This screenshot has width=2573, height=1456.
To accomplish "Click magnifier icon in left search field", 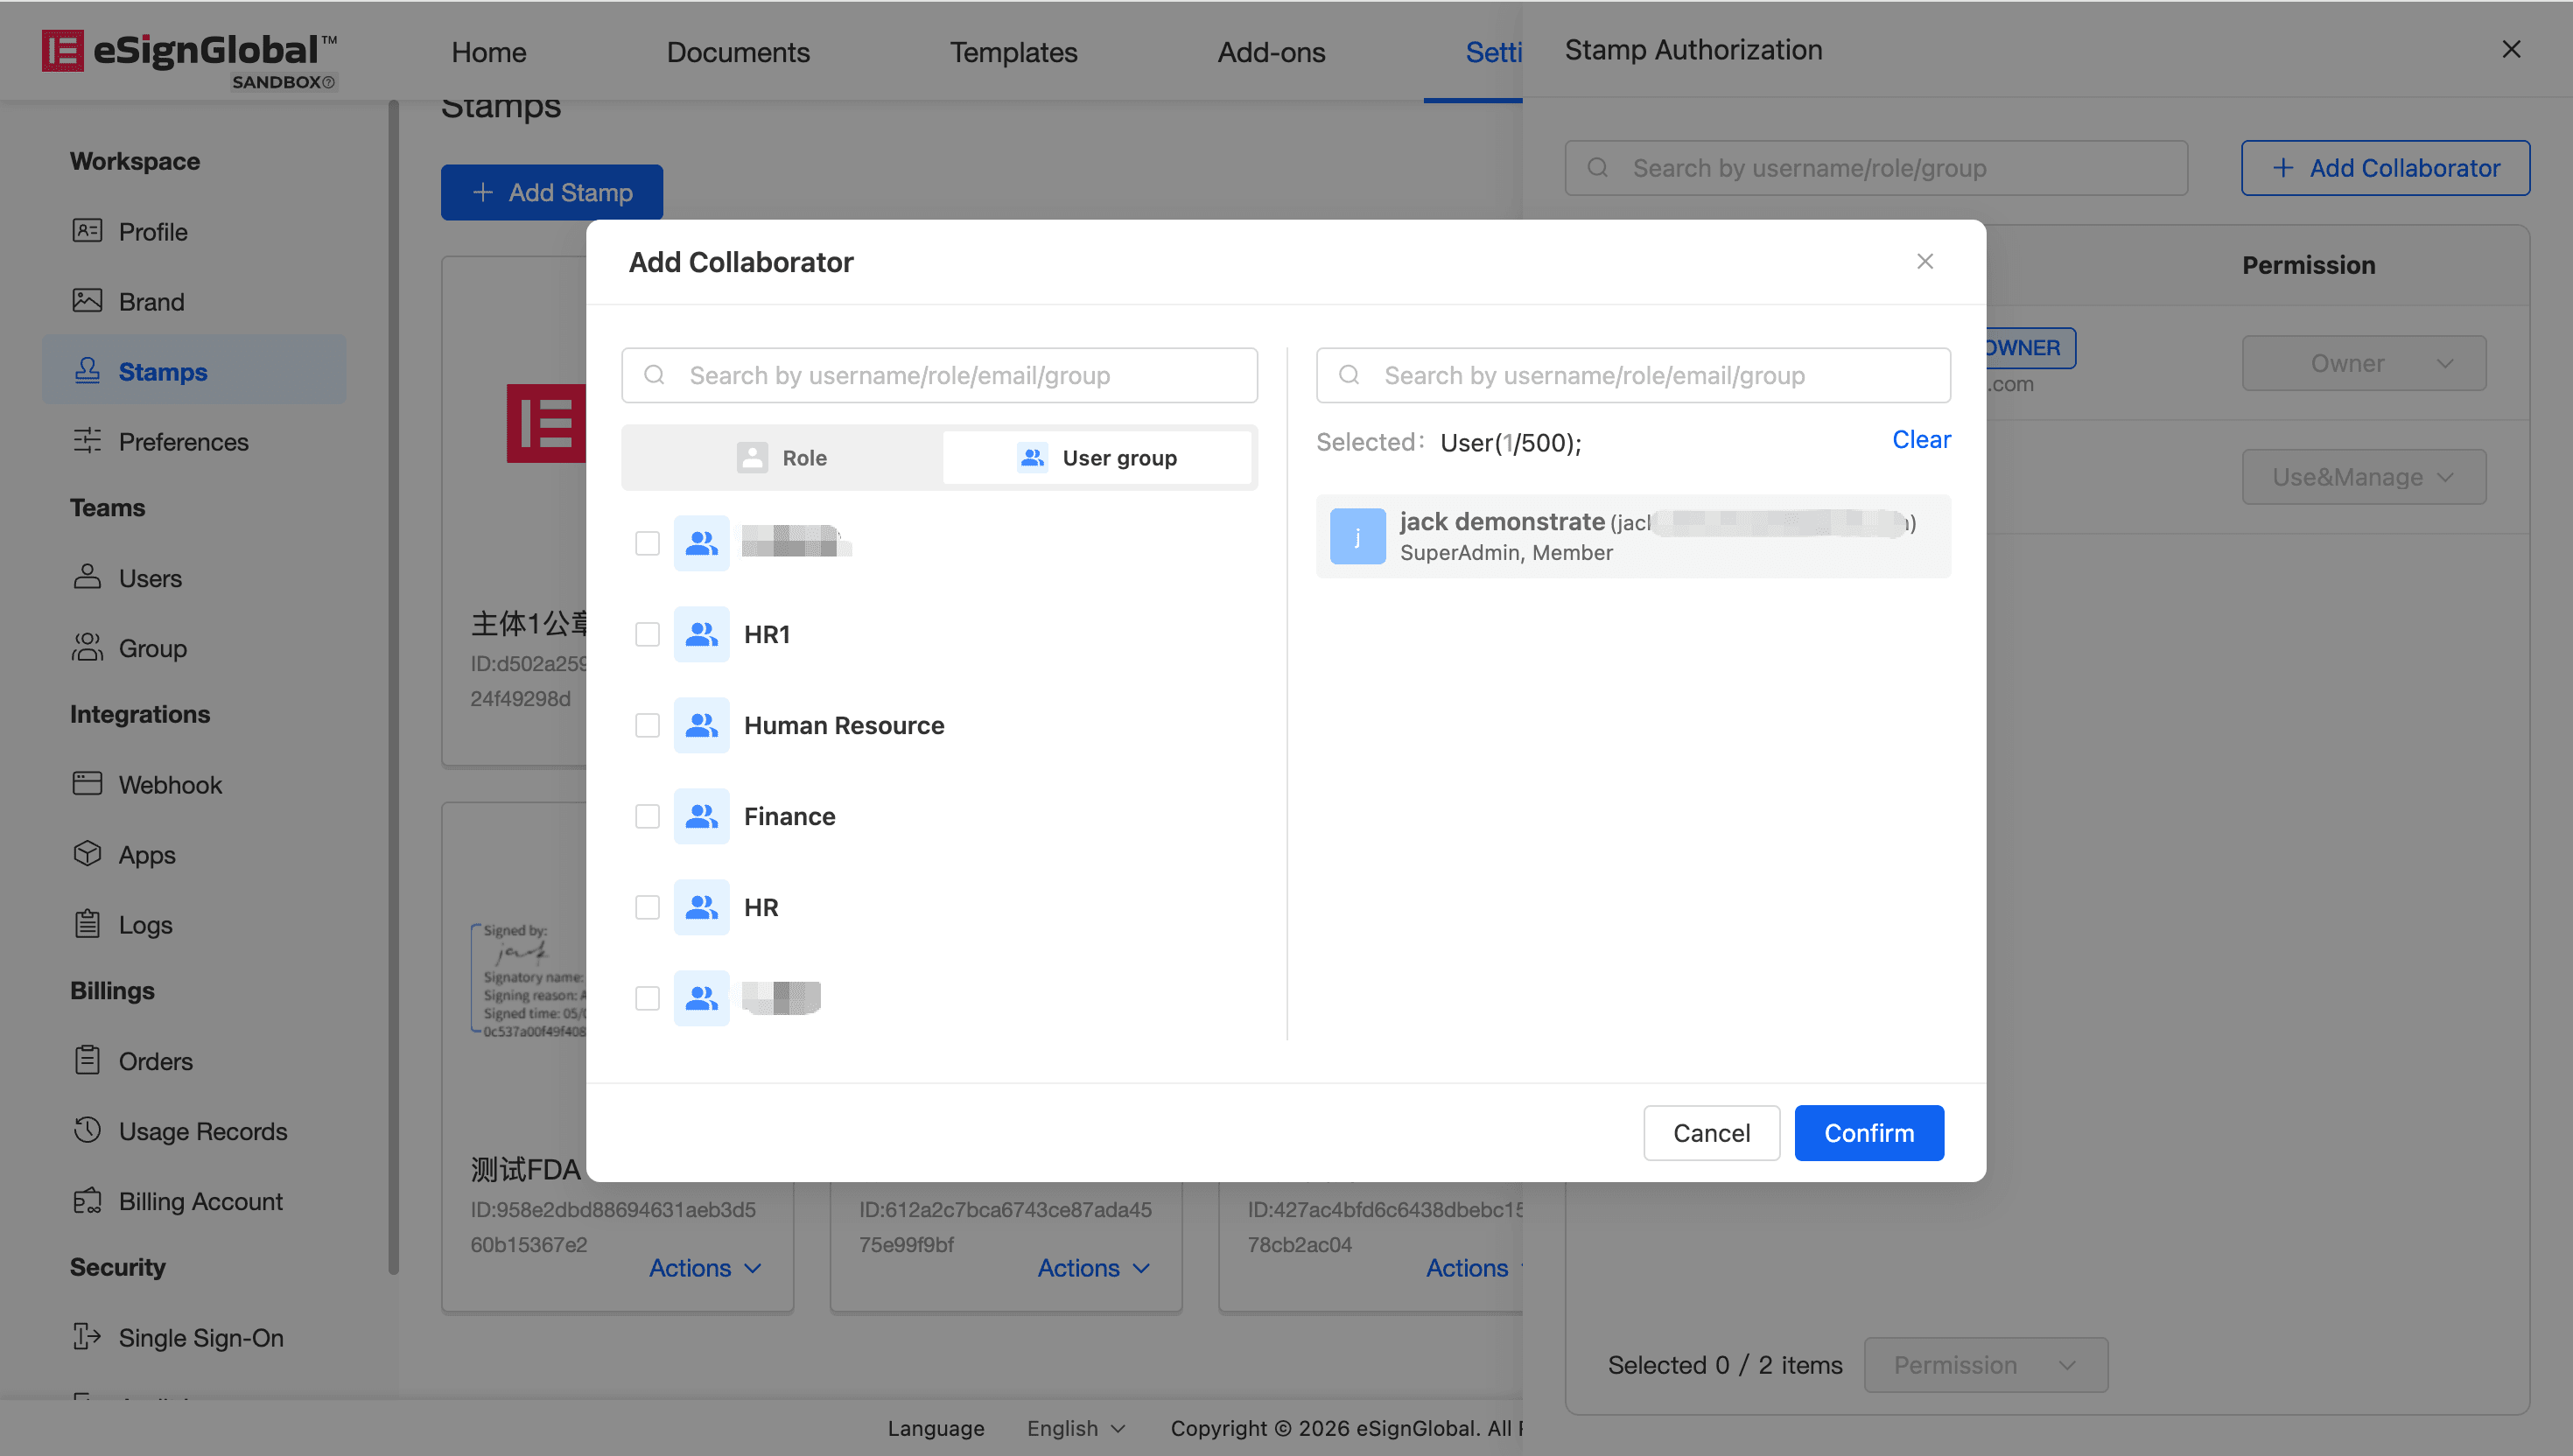I will (655, 375).
